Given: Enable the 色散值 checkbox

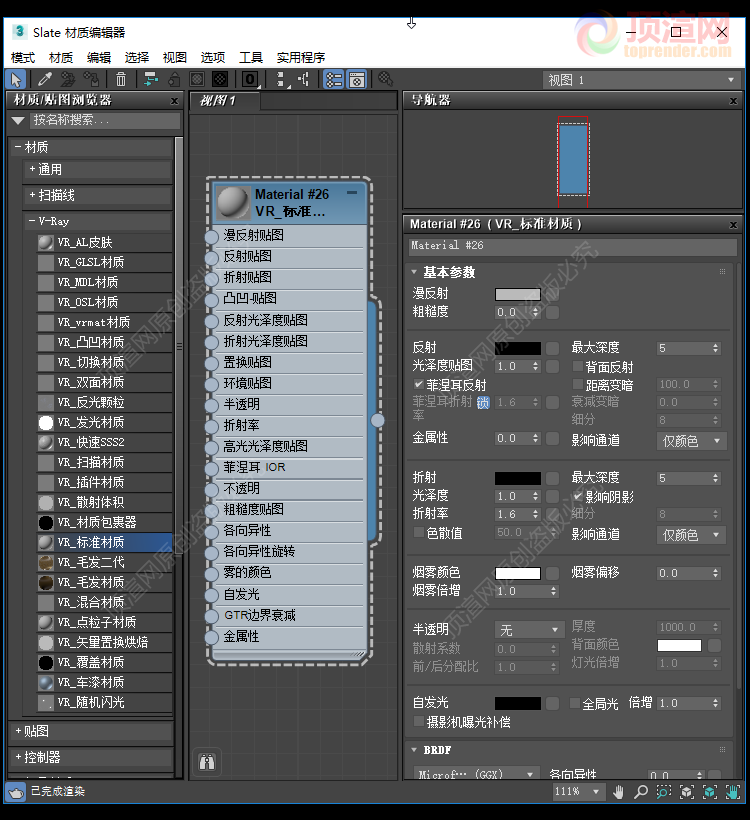Looking at the screenshot, I should [x=418, y=532].
